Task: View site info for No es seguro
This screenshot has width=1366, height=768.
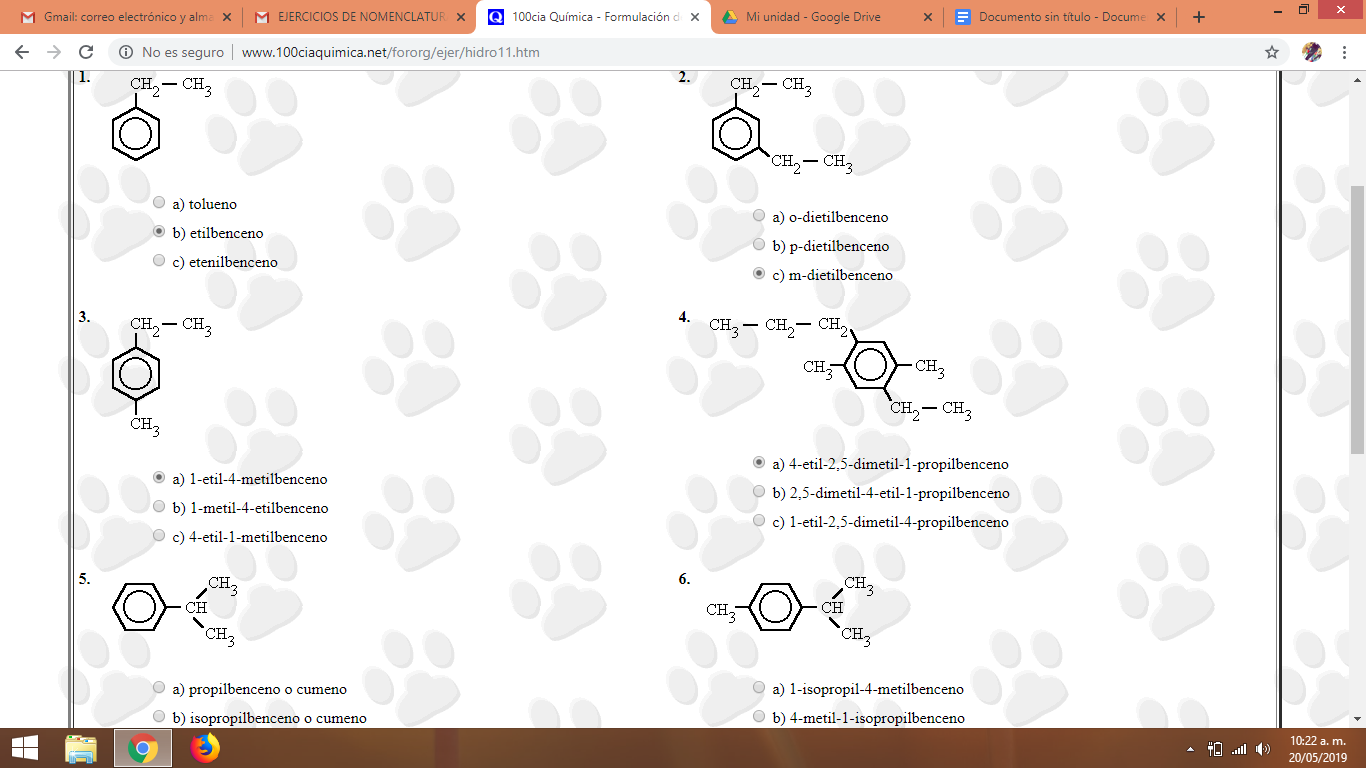Action: pyautogui.click(x=174, y=52)
